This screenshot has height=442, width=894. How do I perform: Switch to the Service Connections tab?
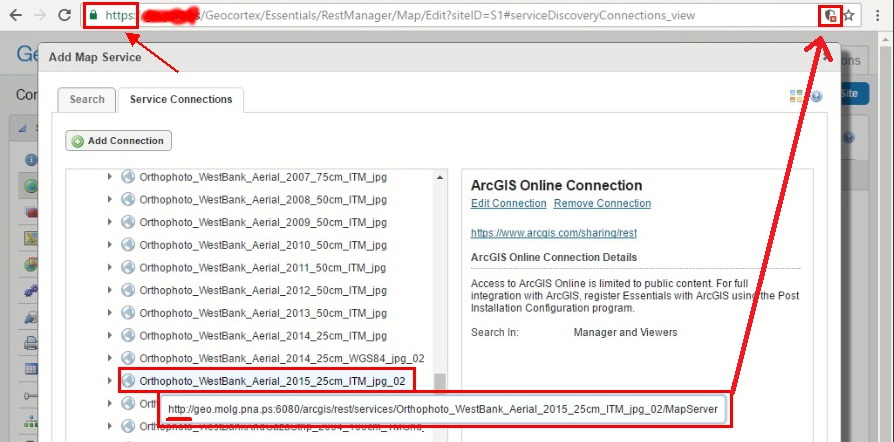[x=181, y=99]
